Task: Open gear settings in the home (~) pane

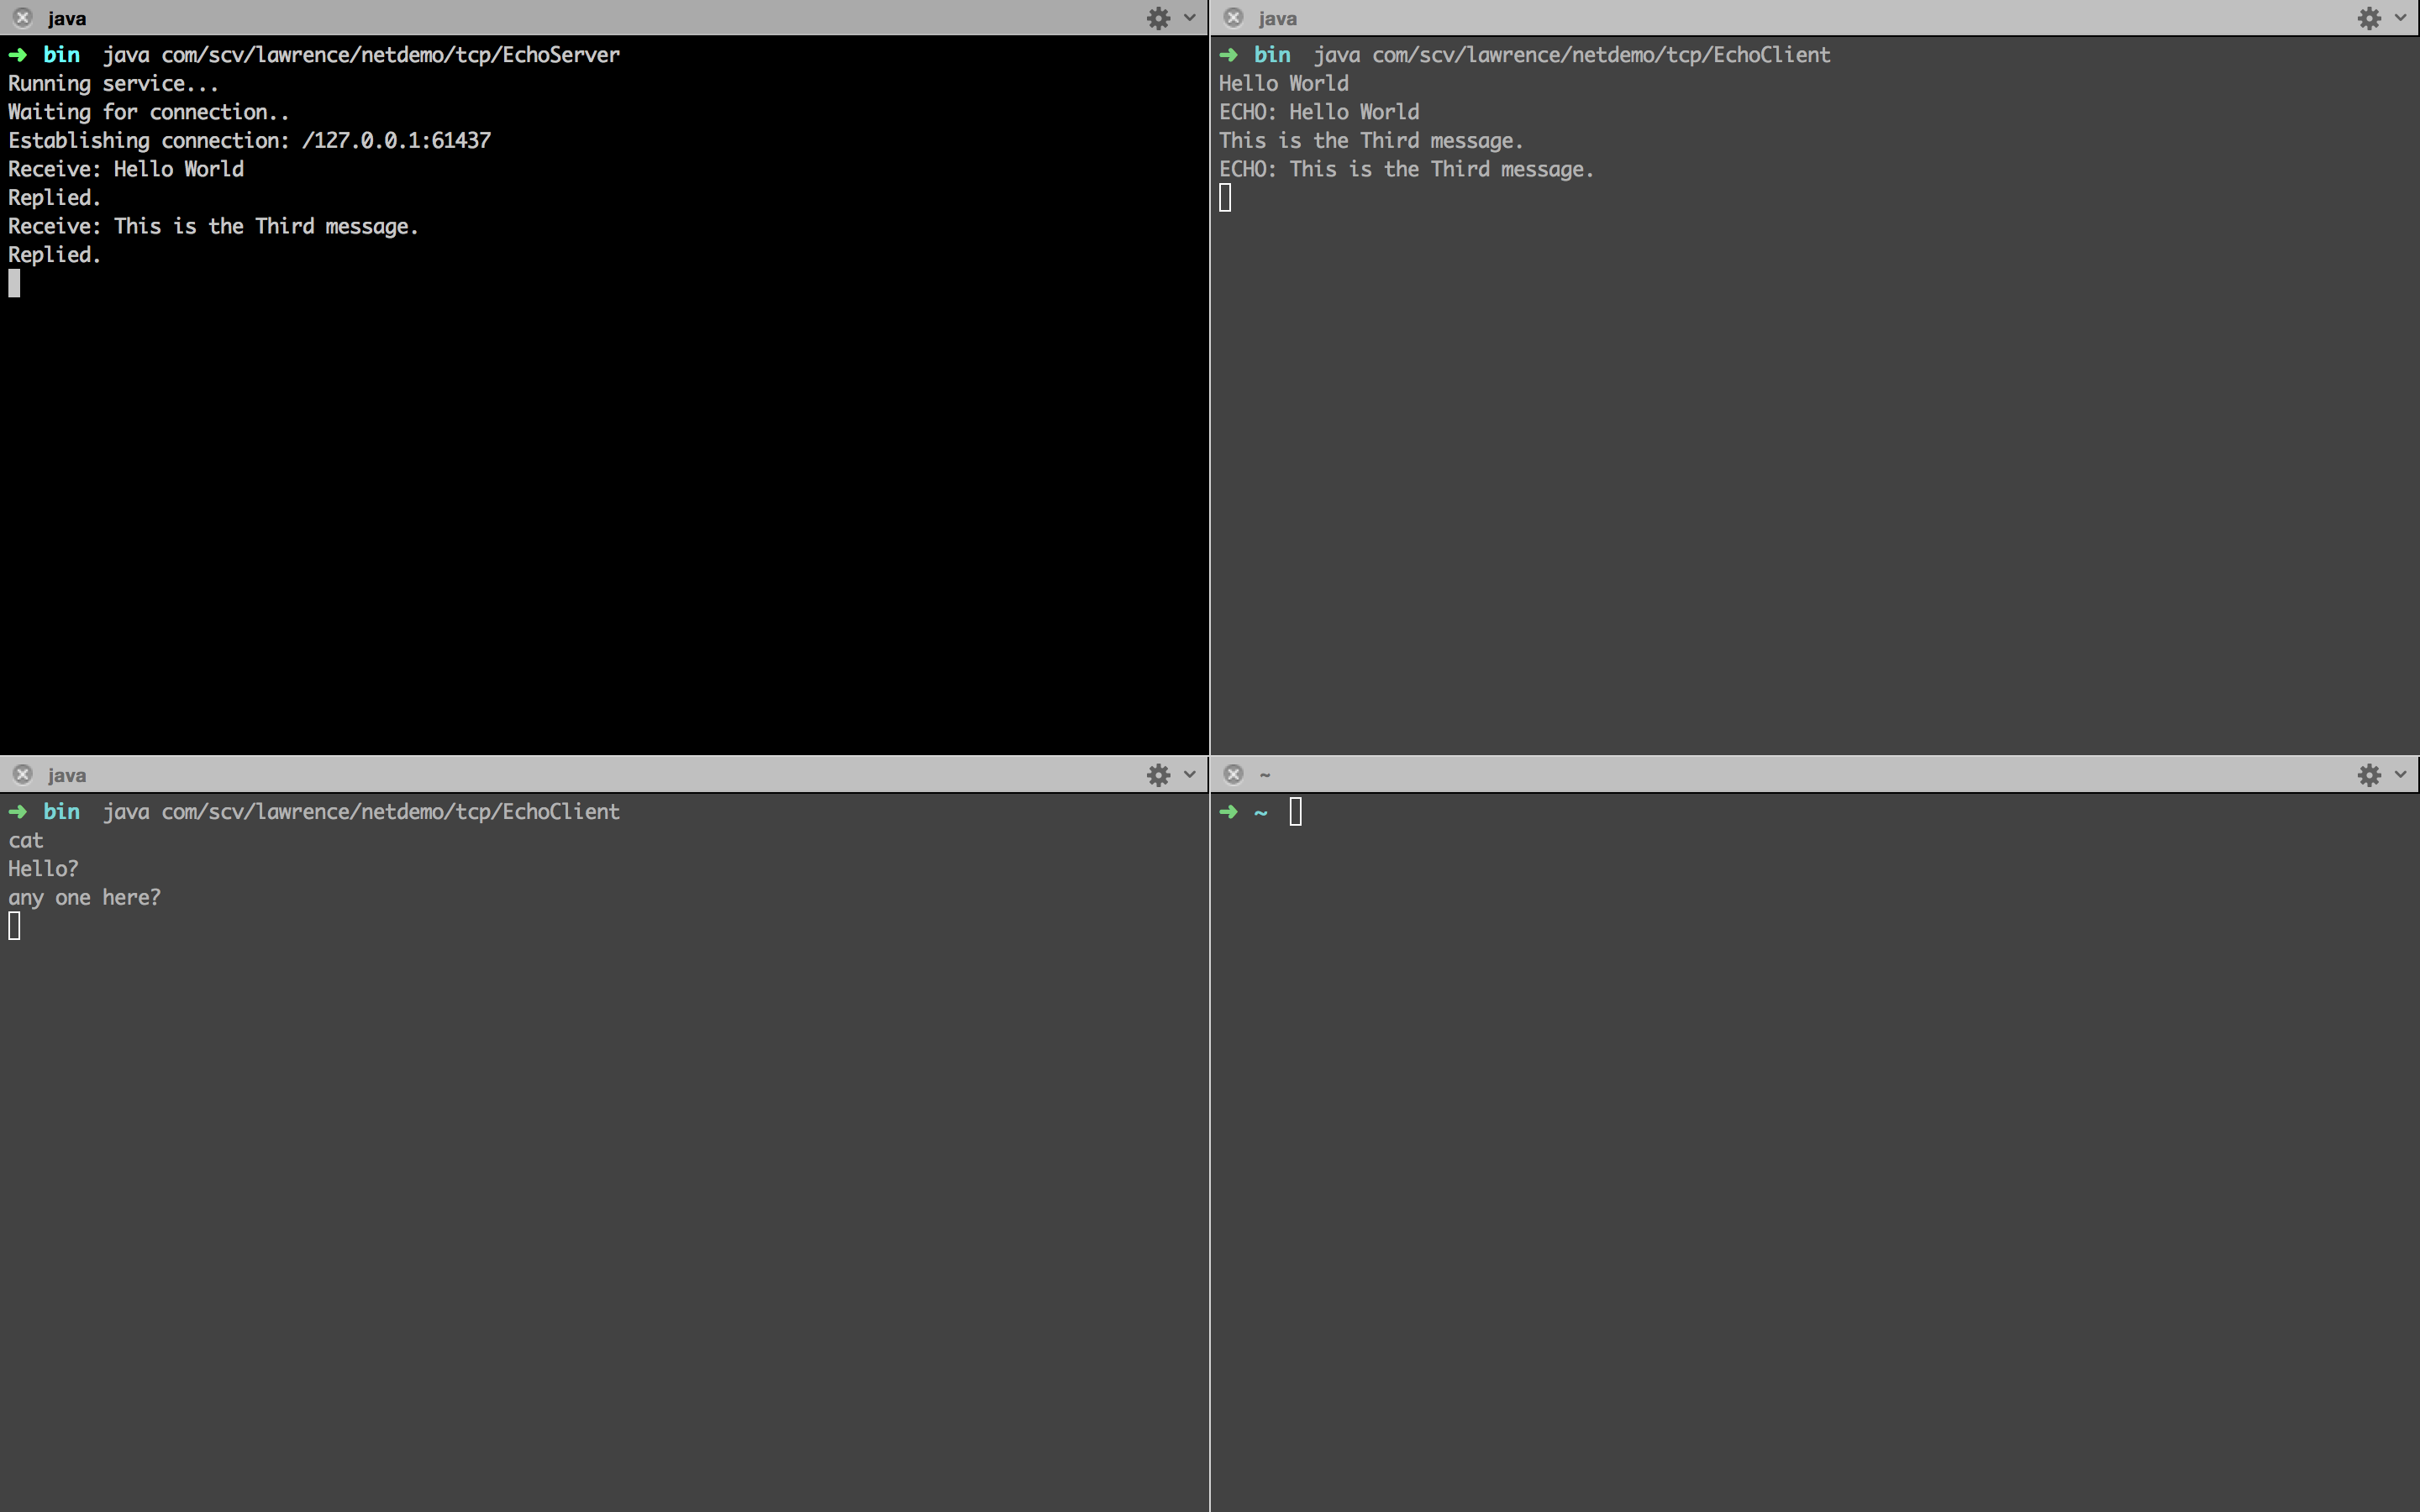Action: [2369, 775]
